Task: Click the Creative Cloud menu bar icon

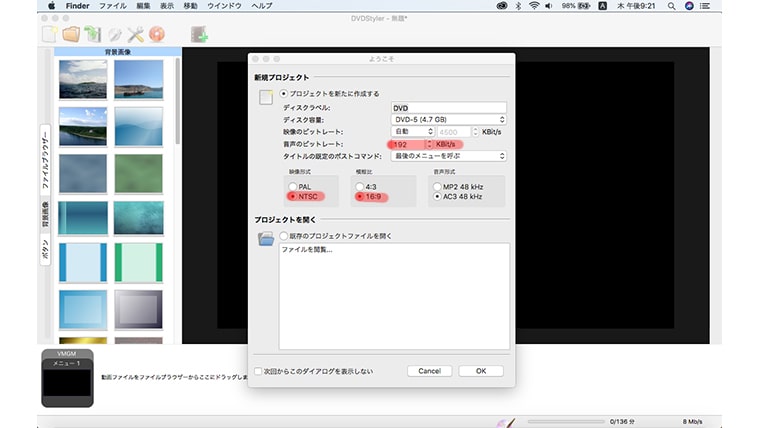Action: (502, 6)
